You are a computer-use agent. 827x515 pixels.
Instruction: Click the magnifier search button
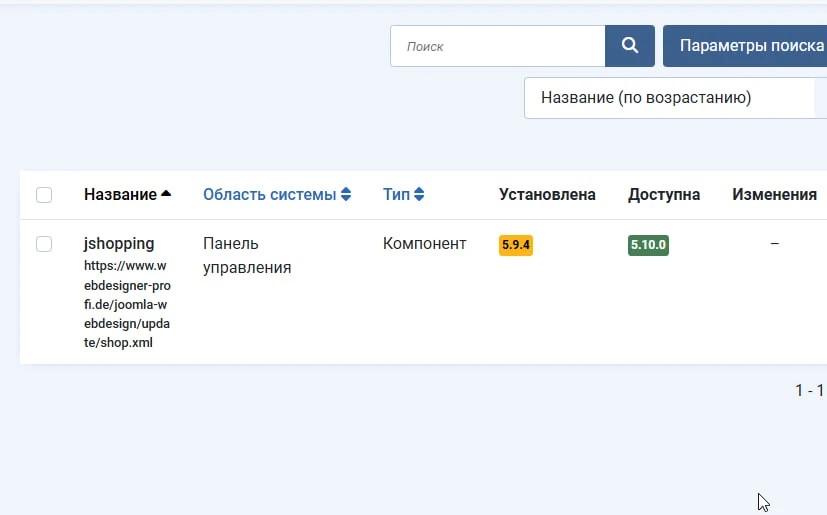630,46
